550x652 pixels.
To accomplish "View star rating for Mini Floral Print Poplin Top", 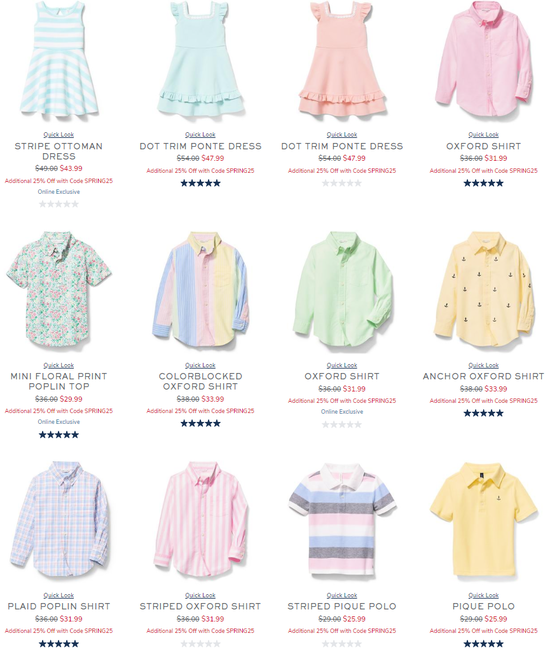I will (59, 435).
